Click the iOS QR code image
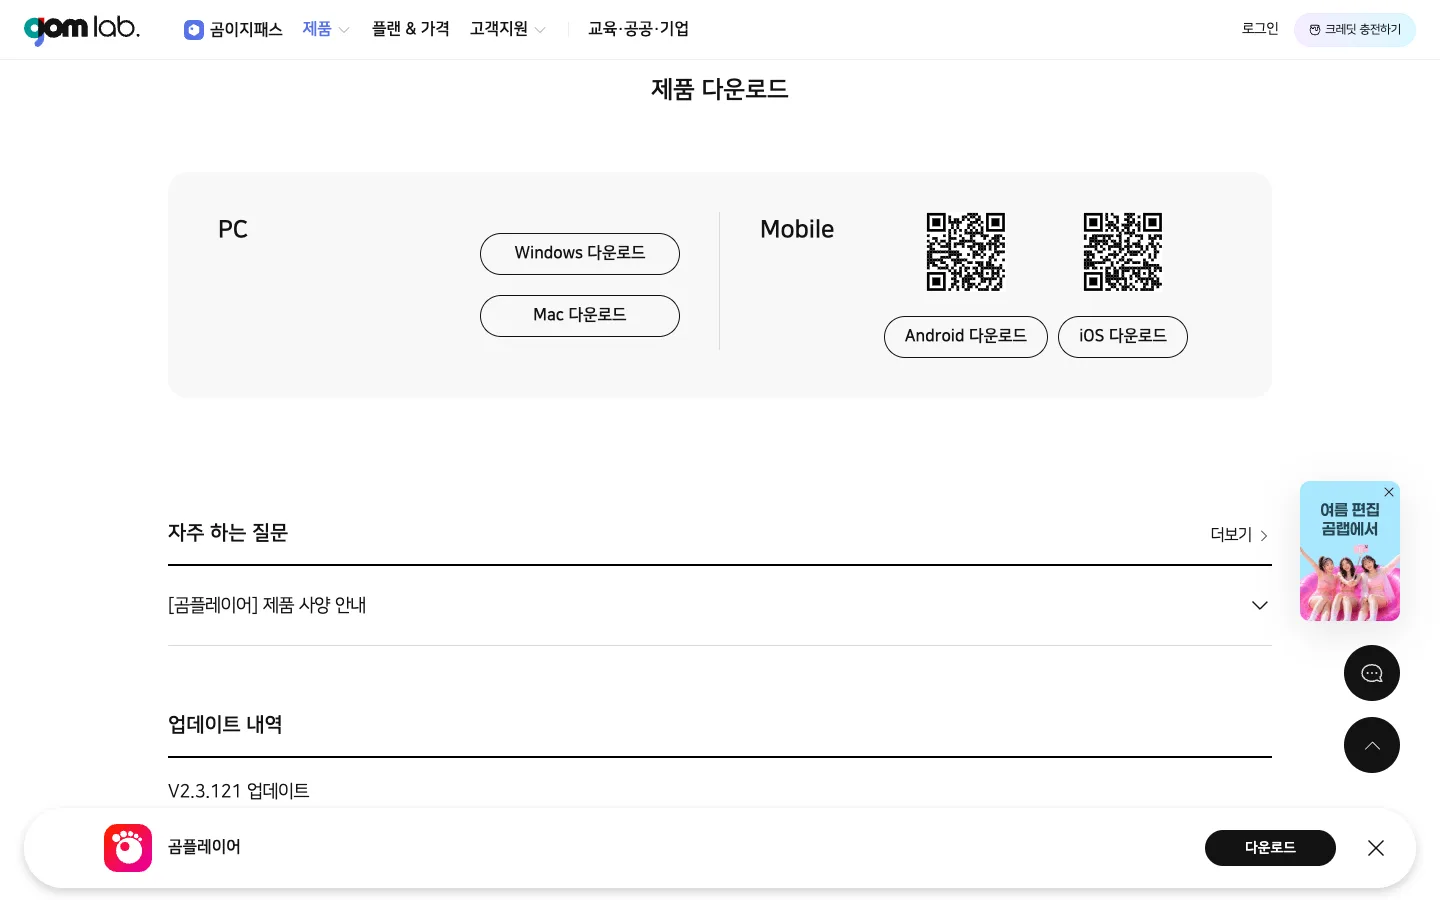This screenshot has height=900, width=1440. (1123, 252)
